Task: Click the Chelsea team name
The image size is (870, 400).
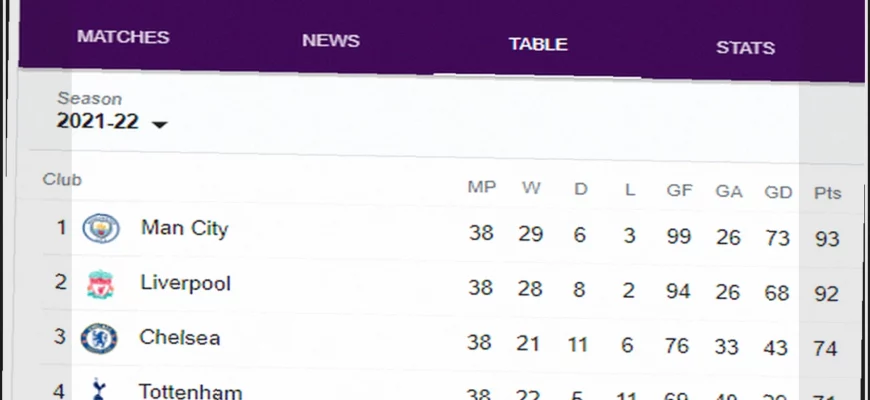Action: click(180, 338)
